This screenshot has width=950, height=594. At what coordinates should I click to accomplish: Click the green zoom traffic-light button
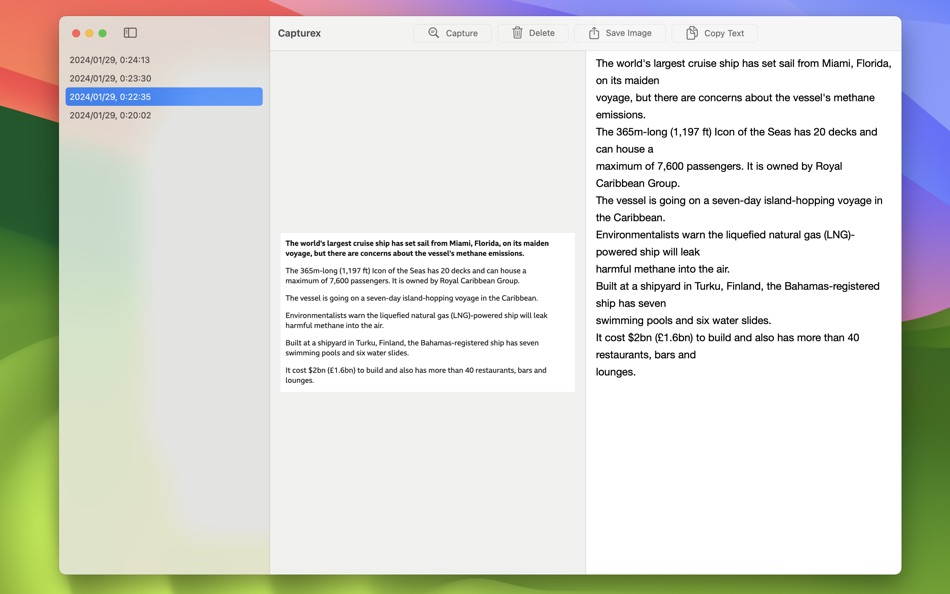103,32
